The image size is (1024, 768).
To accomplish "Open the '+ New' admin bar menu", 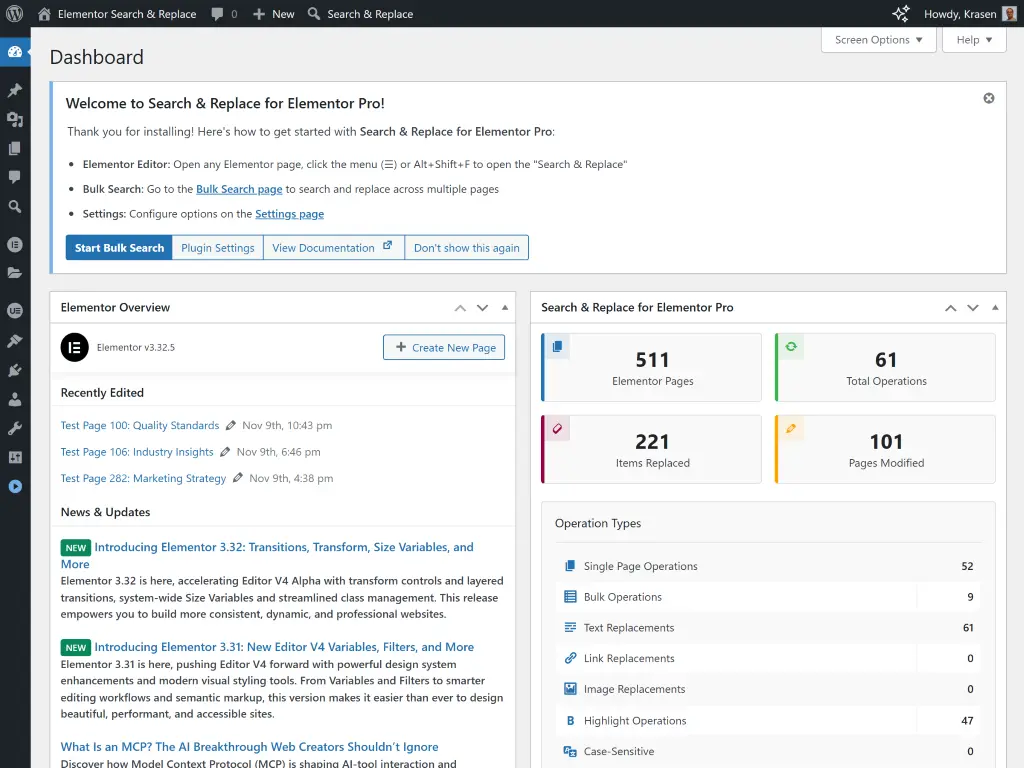I will [272, 13].
